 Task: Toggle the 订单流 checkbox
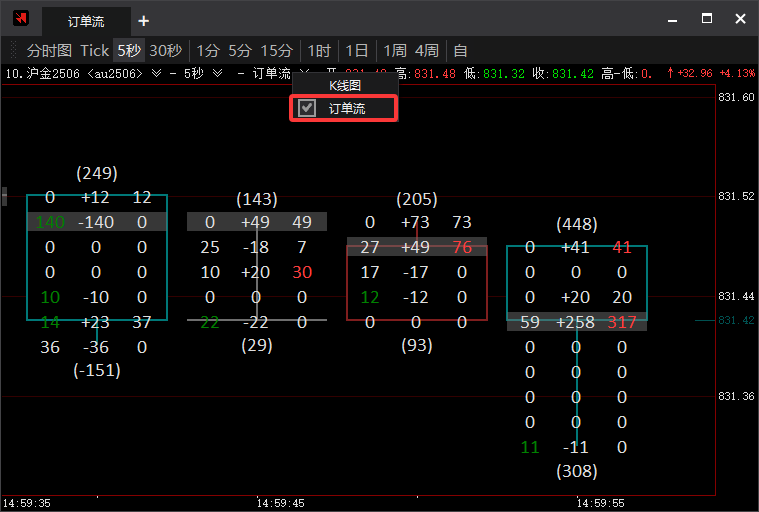pyautogui.click(x=308, y=108)
